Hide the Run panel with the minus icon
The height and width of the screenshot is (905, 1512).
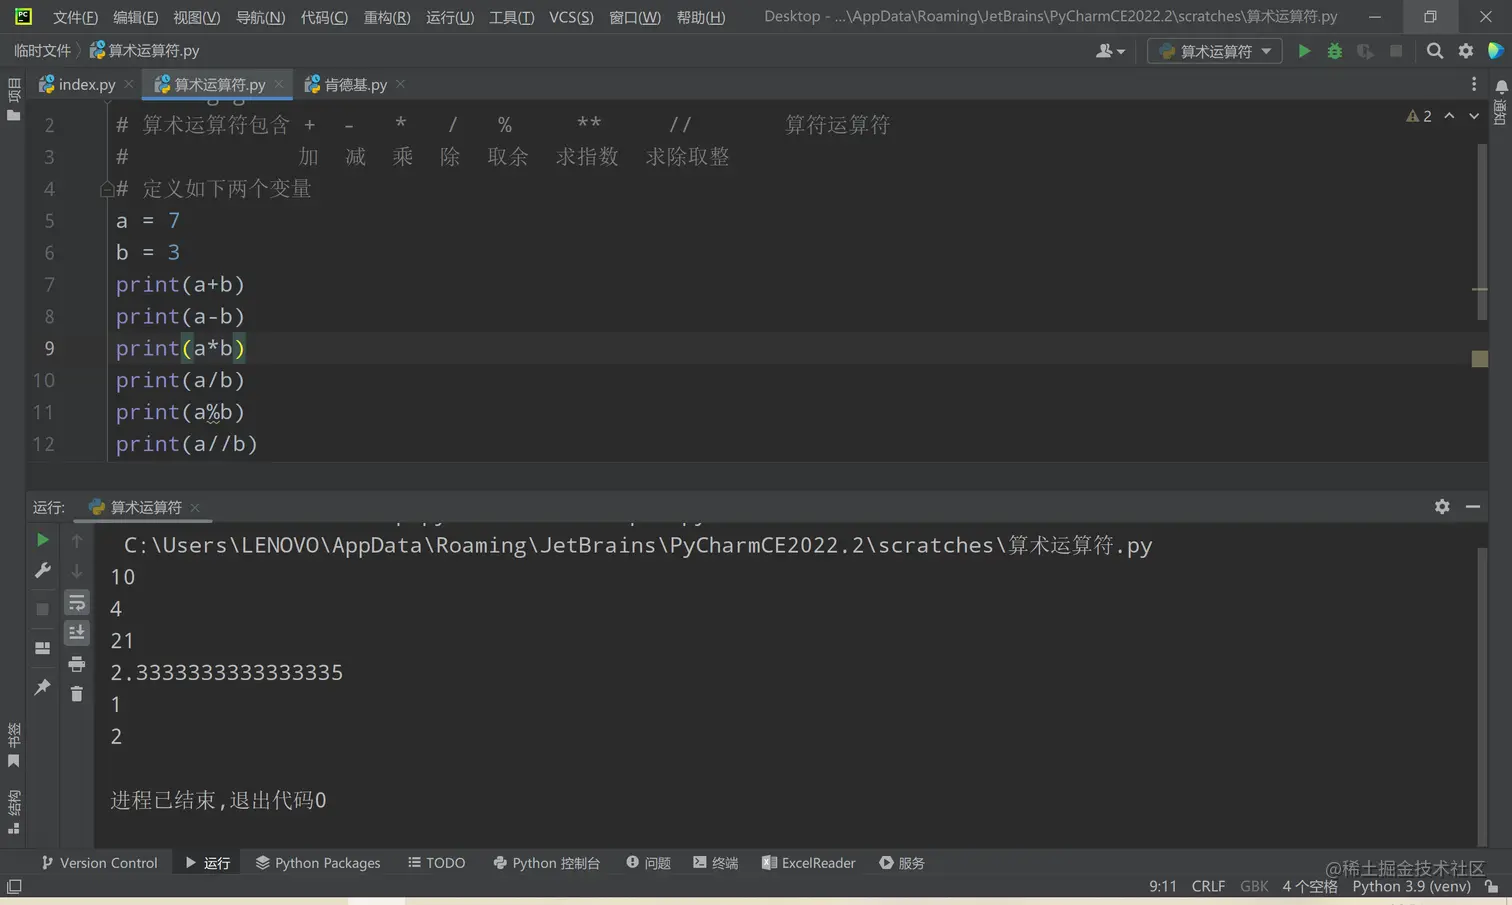(x=1473, y=507)
